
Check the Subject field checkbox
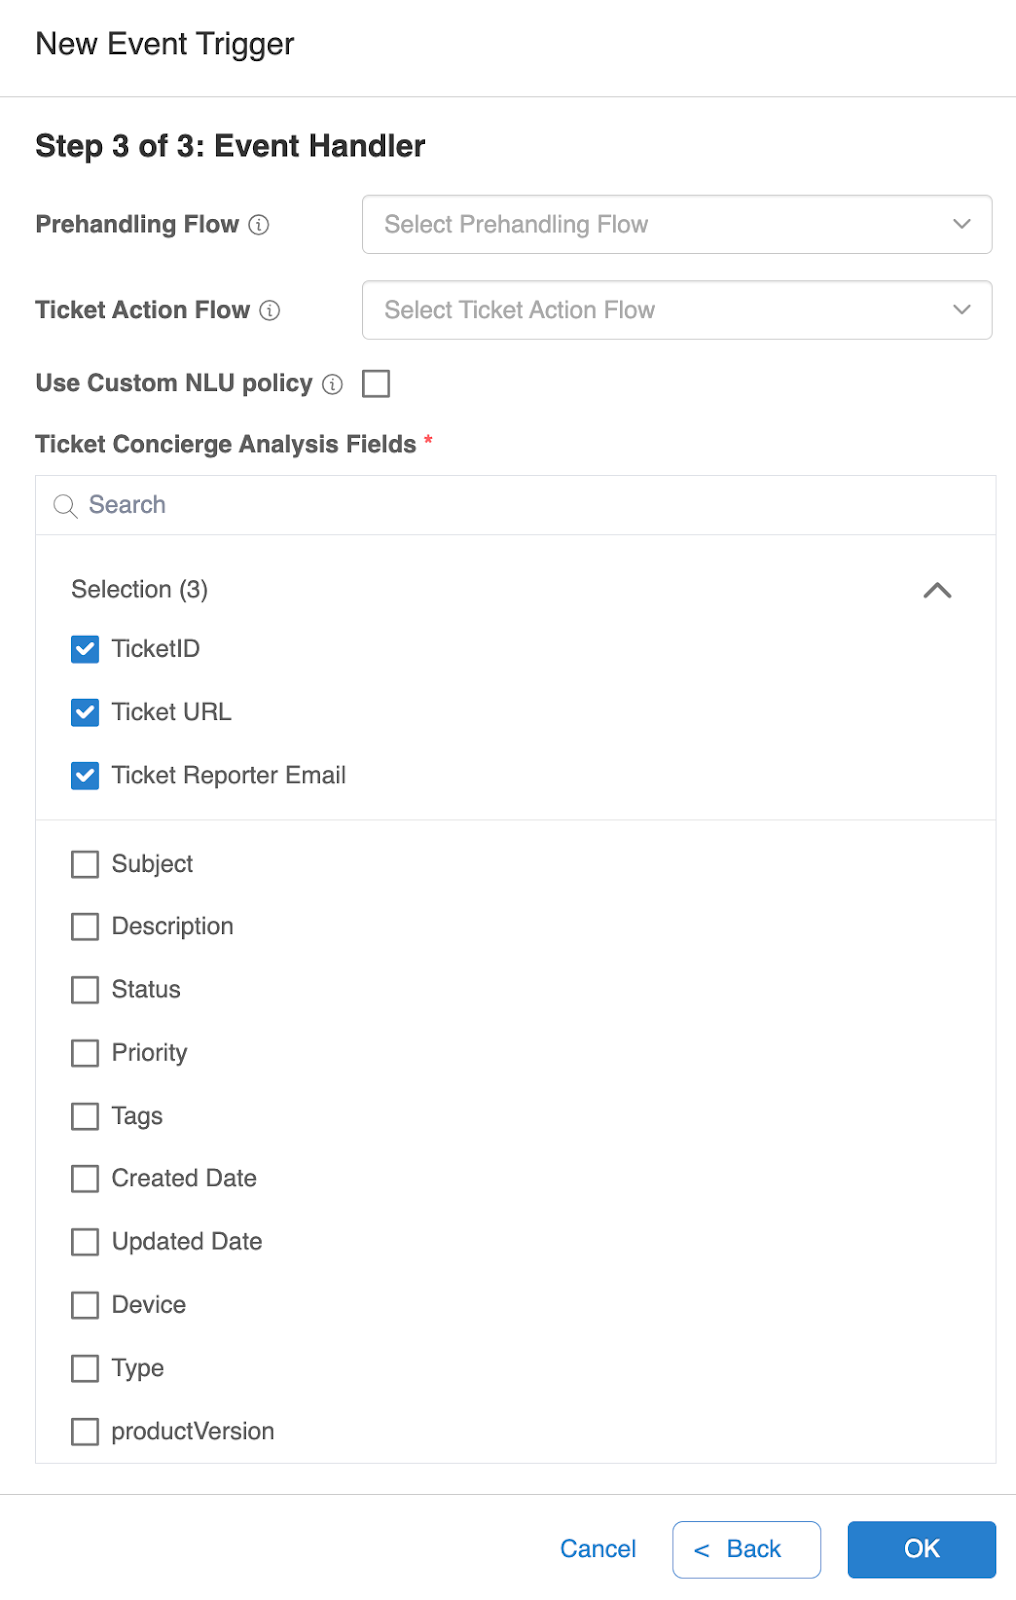85,864
